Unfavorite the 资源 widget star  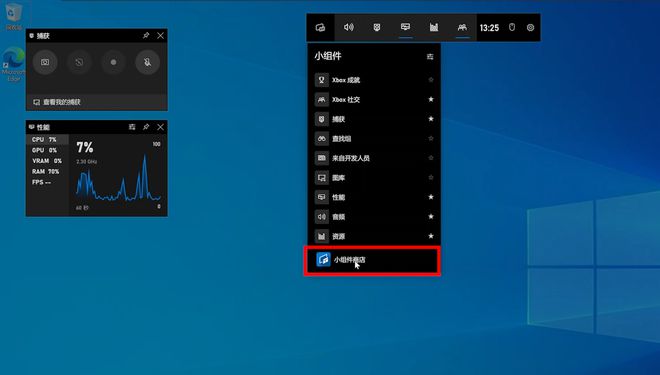(431, 236)
